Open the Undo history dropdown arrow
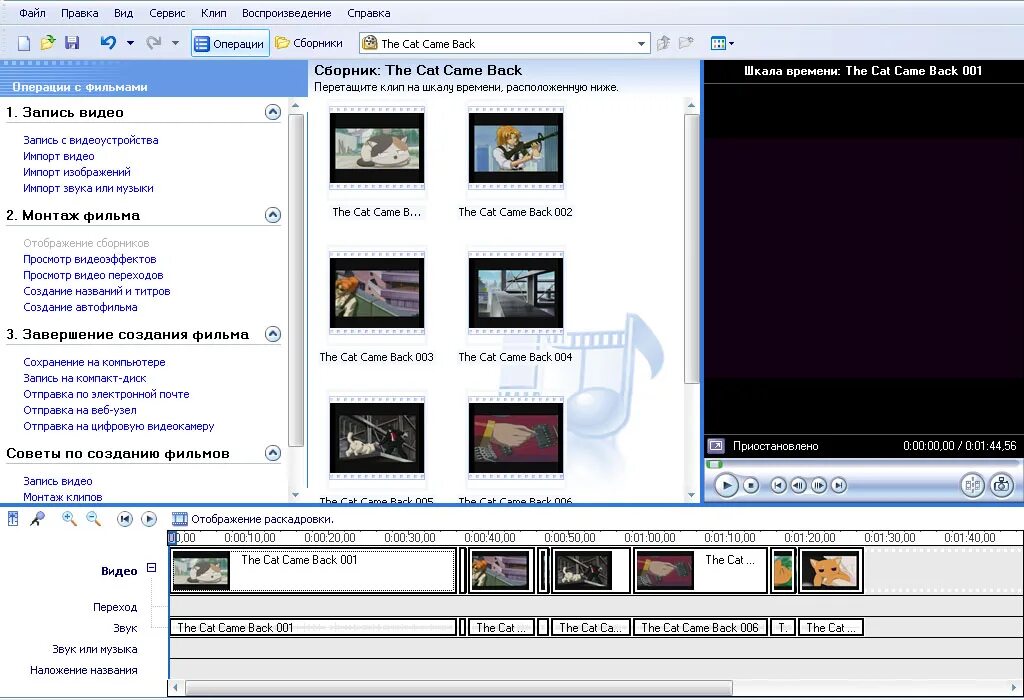 (130, 43)
